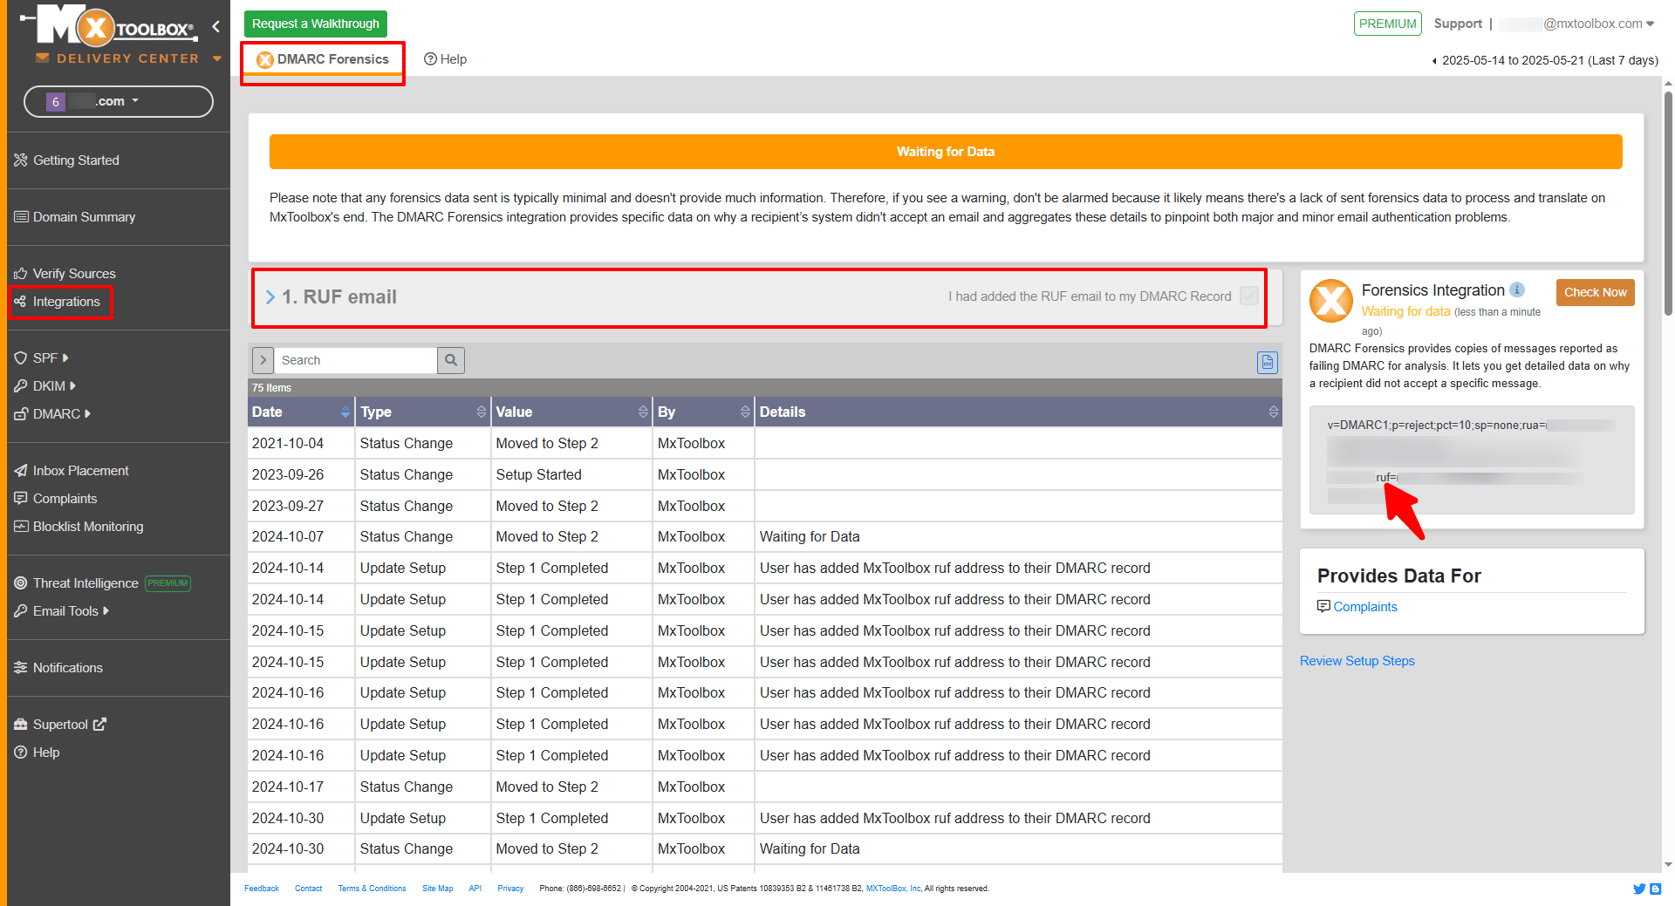Image resolution: width=1675 pixels, height=906 pixels.
Task: Click the Check Now button
Action: click(x=1595, y=292)
